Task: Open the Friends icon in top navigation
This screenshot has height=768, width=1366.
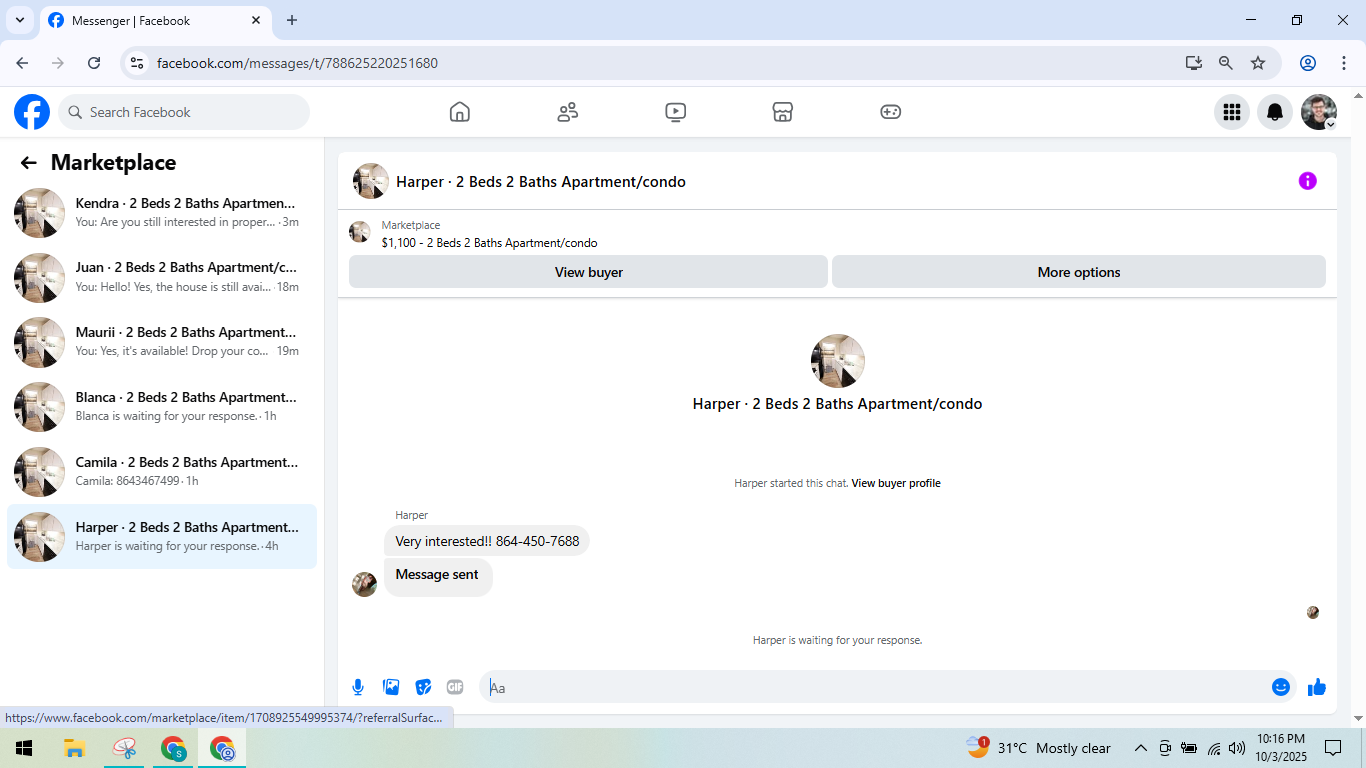Action: 568,112
